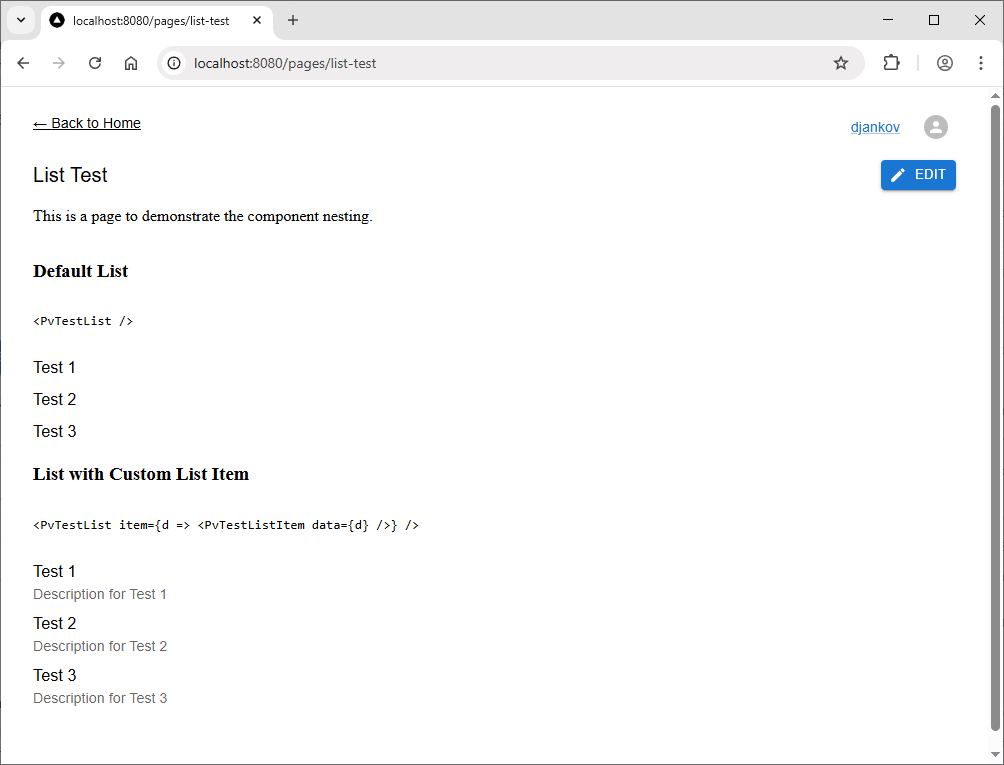Open the Chrome three-dot menu
Image resolution: width=1004 pixels, height=765 pixels.
[x=980, y=63]
